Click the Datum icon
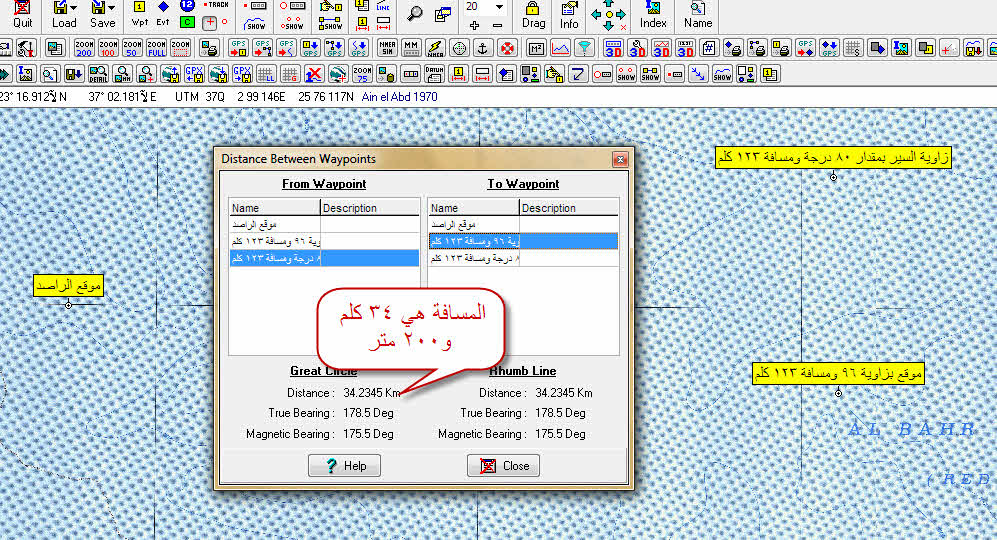This screenshot has height=540, width=997. (434, 74)
